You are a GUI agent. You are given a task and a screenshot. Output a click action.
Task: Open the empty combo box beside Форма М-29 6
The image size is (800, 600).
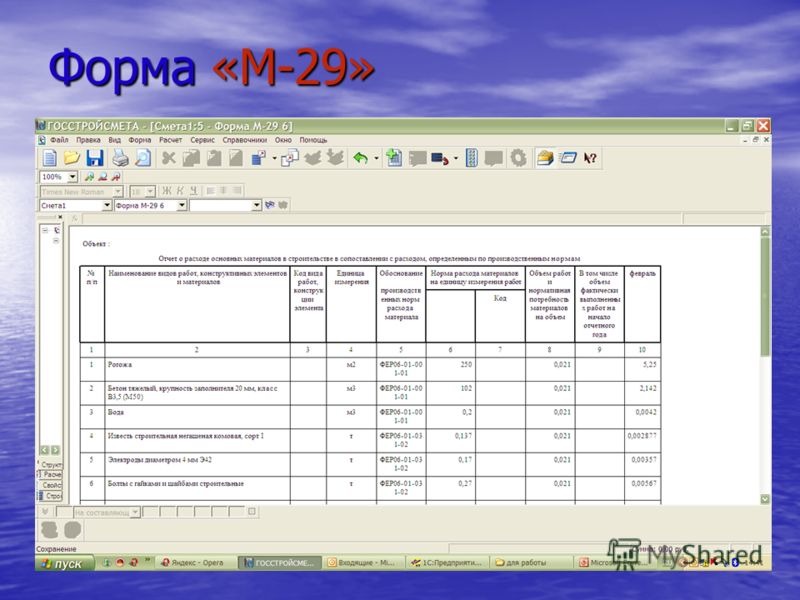point(257,205)
